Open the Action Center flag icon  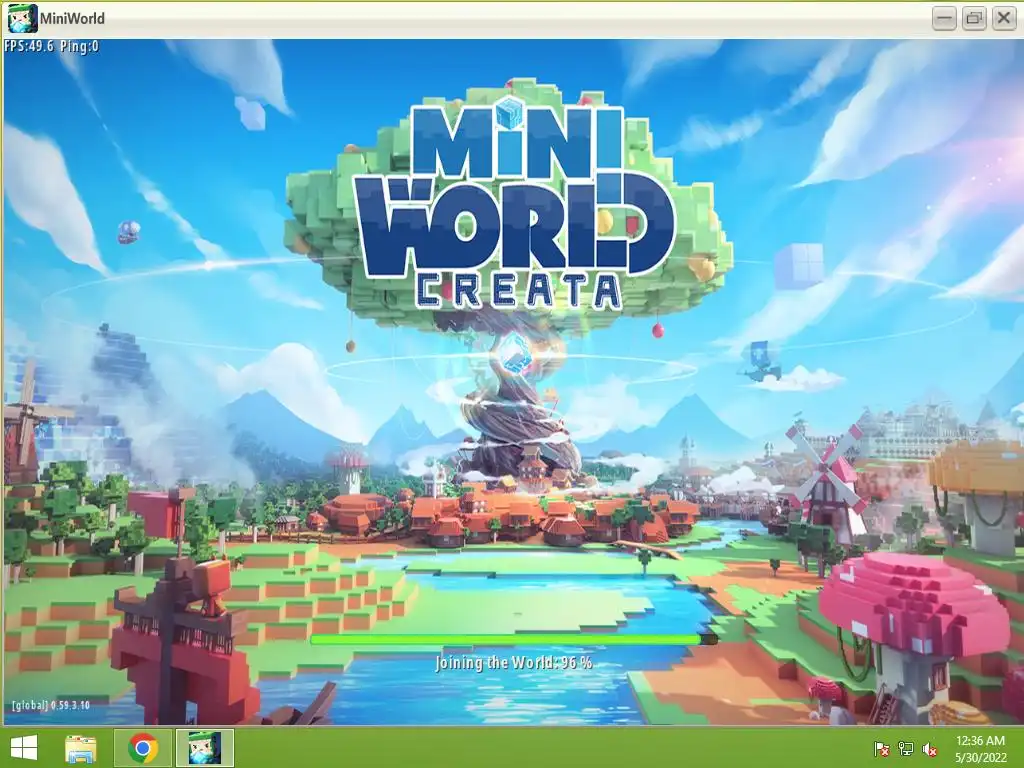(x=881, y=748)
